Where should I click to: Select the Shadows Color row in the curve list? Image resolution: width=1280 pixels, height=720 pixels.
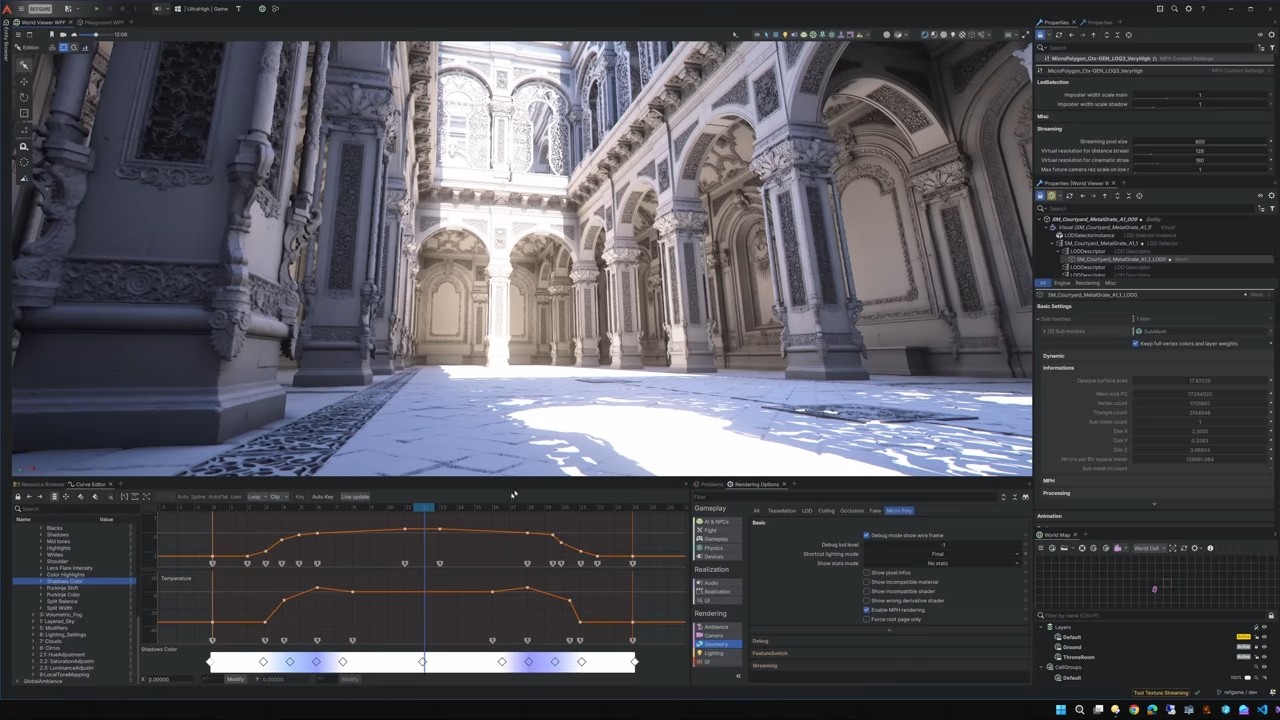coord(64,581)
